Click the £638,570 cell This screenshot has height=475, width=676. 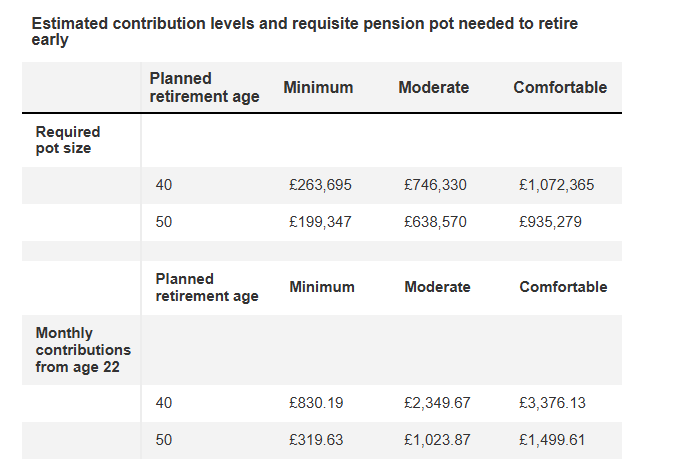point(435,222)
